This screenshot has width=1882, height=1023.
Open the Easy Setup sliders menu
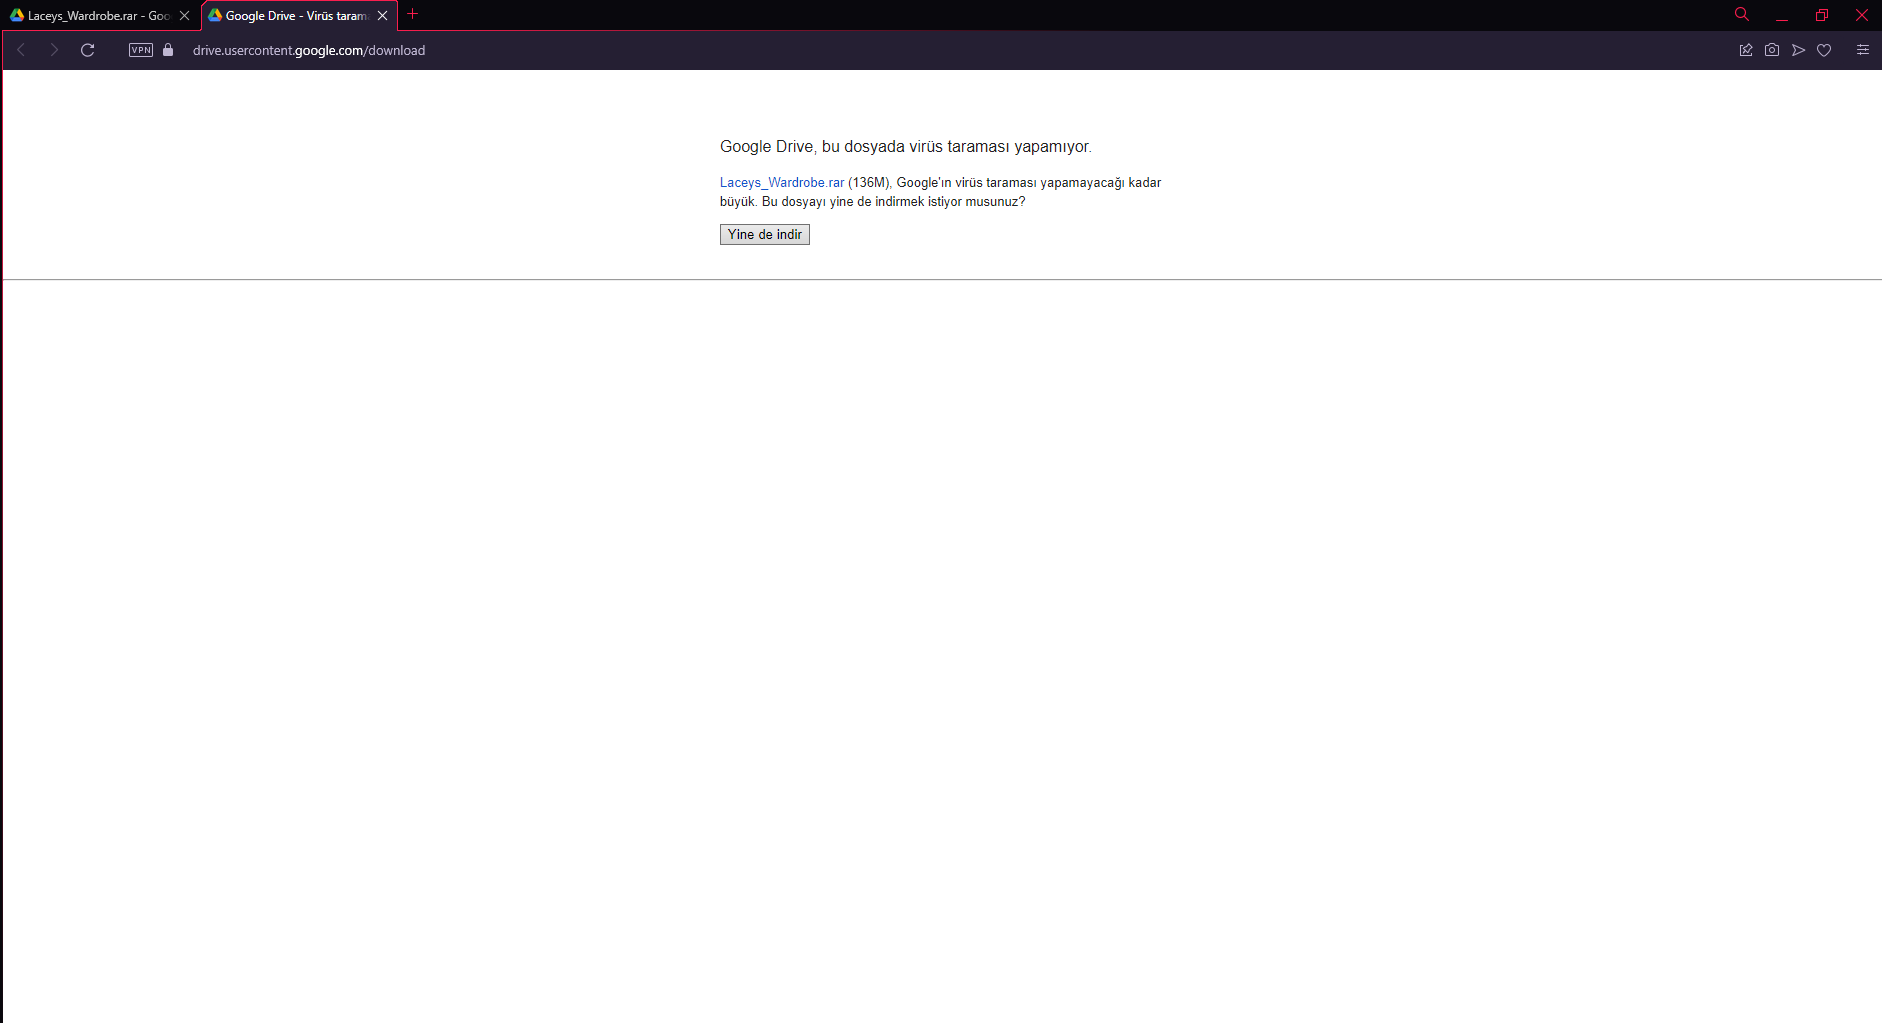[1863, 50]
